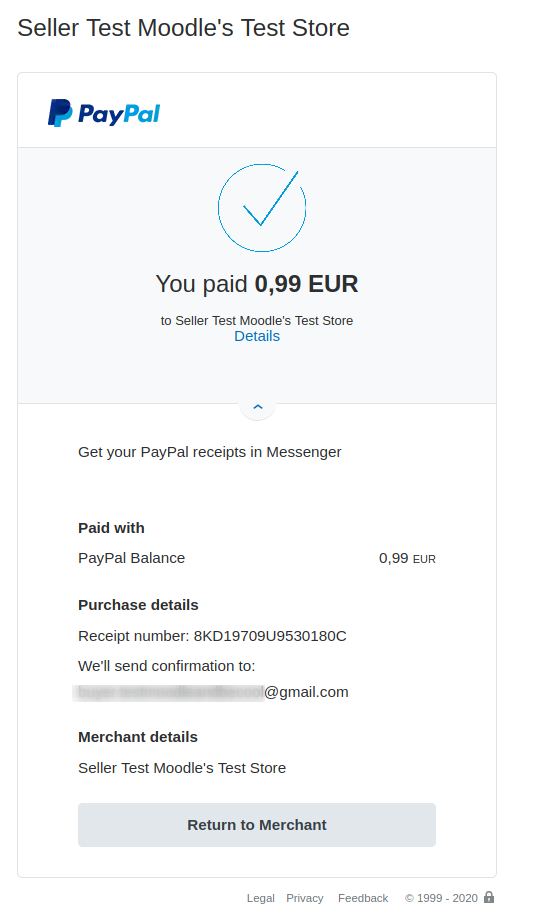The width and height of the screenshot is (534, 918).
Task: Open the Legal footer link
Action: pos(261,898)
